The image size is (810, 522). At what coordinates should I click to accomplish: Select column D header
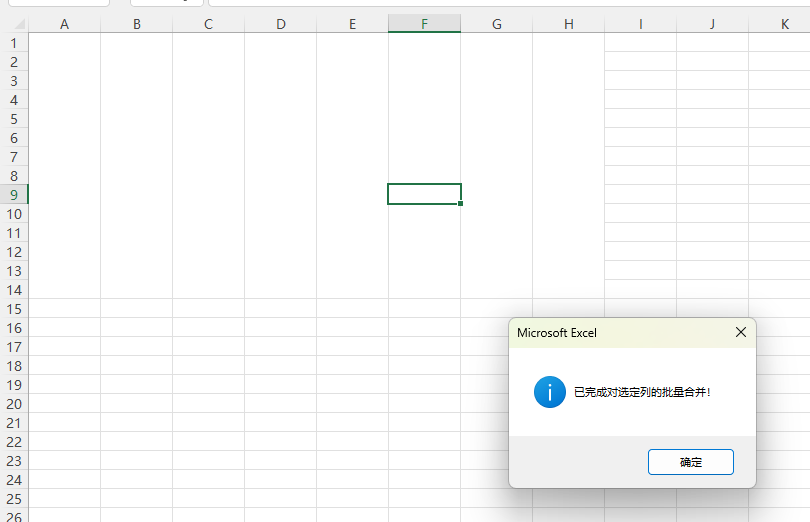coord(280,24)
